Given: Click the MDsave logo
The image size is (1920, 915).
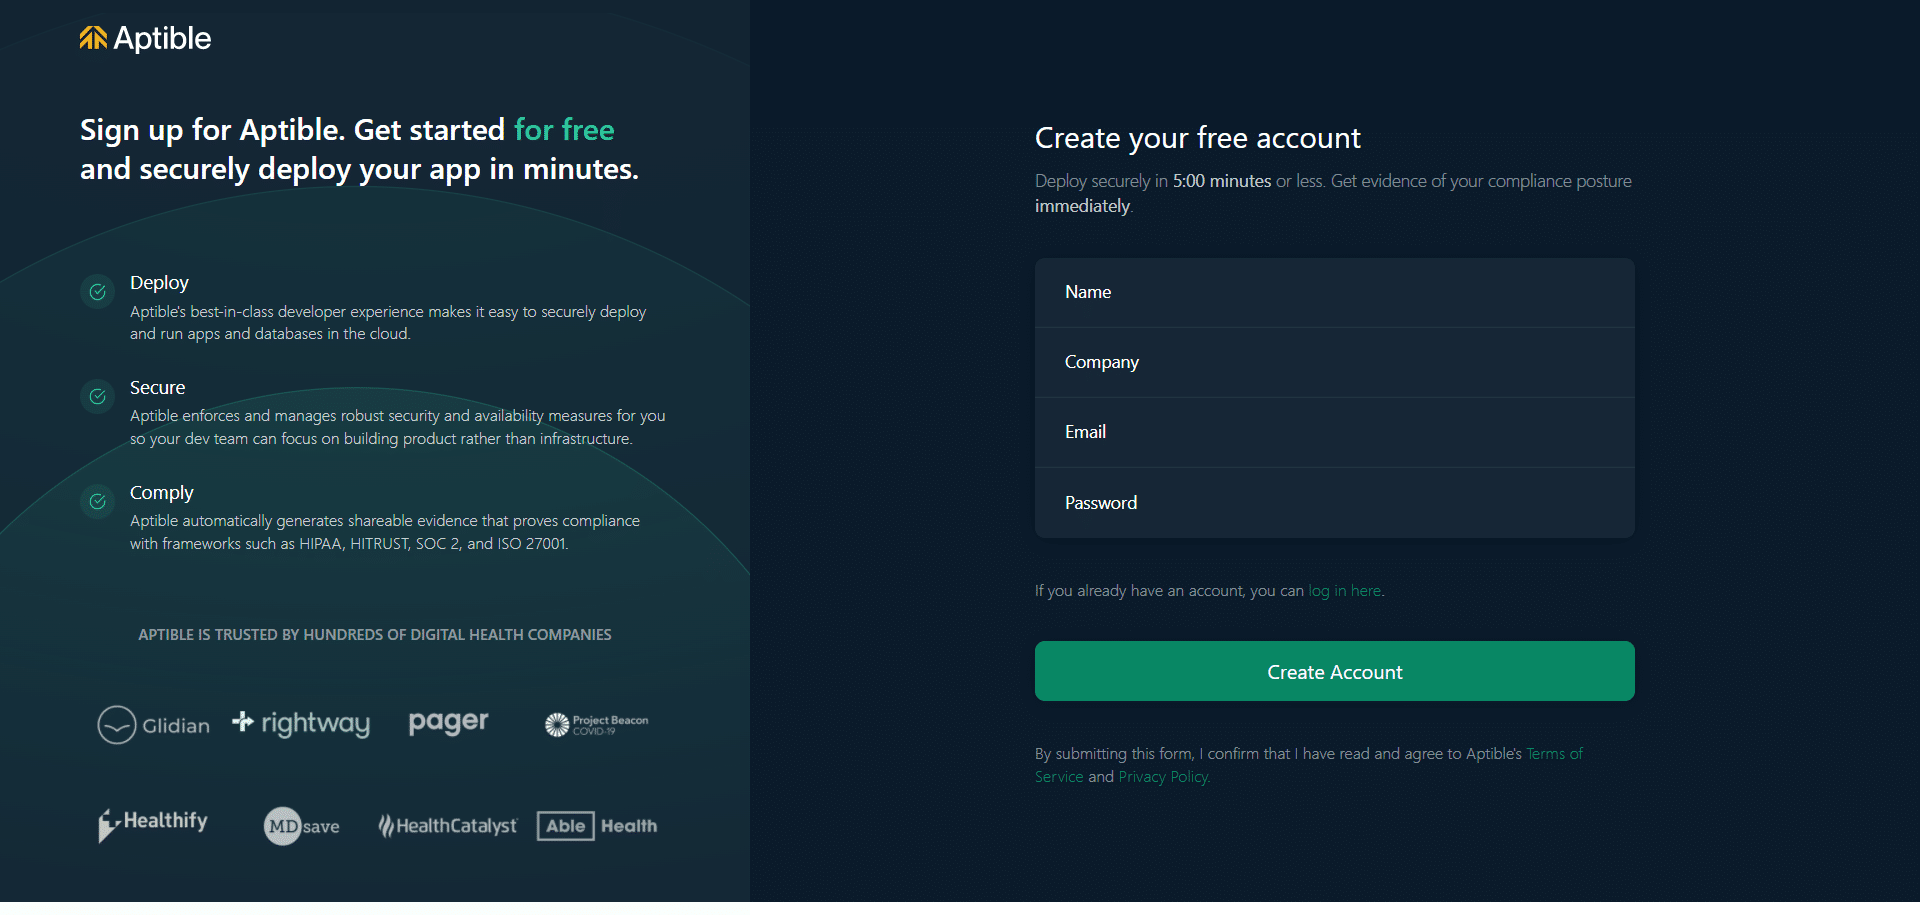Looking at the screenshot, I should click(x=302, y=826).
